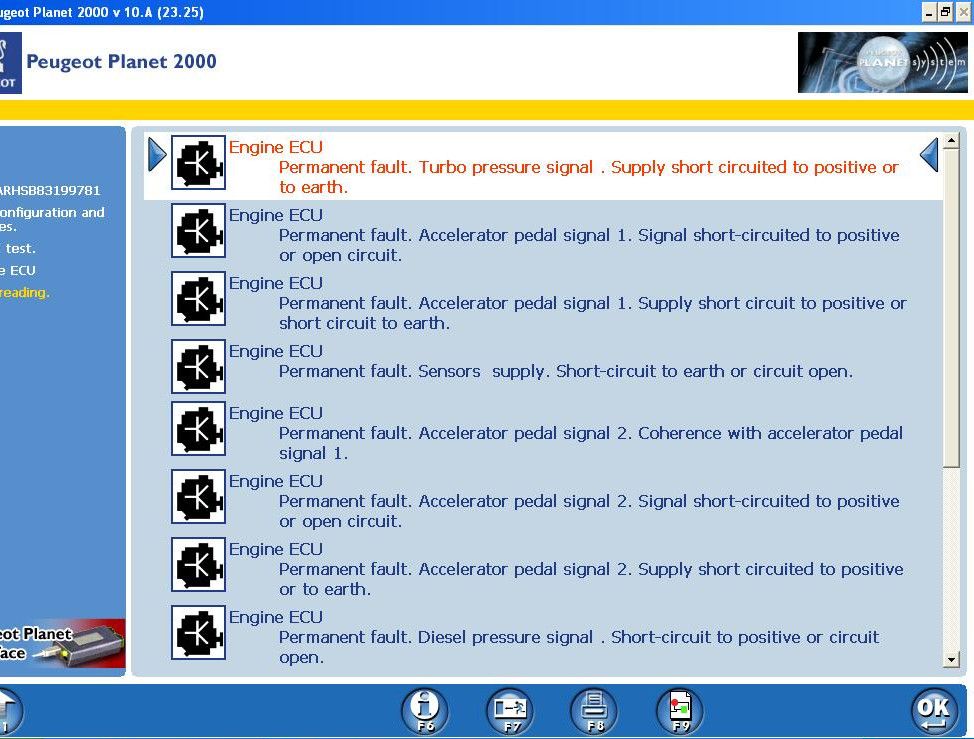Screen dimensions: 974x739
Task: Open the F6 information button
Action: pyautogui.click(x=425, y=711)
